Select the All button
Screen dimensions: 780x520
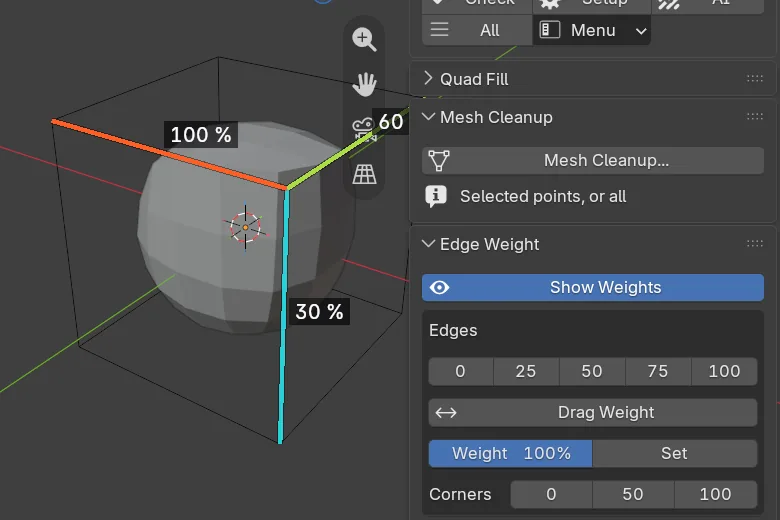(477, 30)
